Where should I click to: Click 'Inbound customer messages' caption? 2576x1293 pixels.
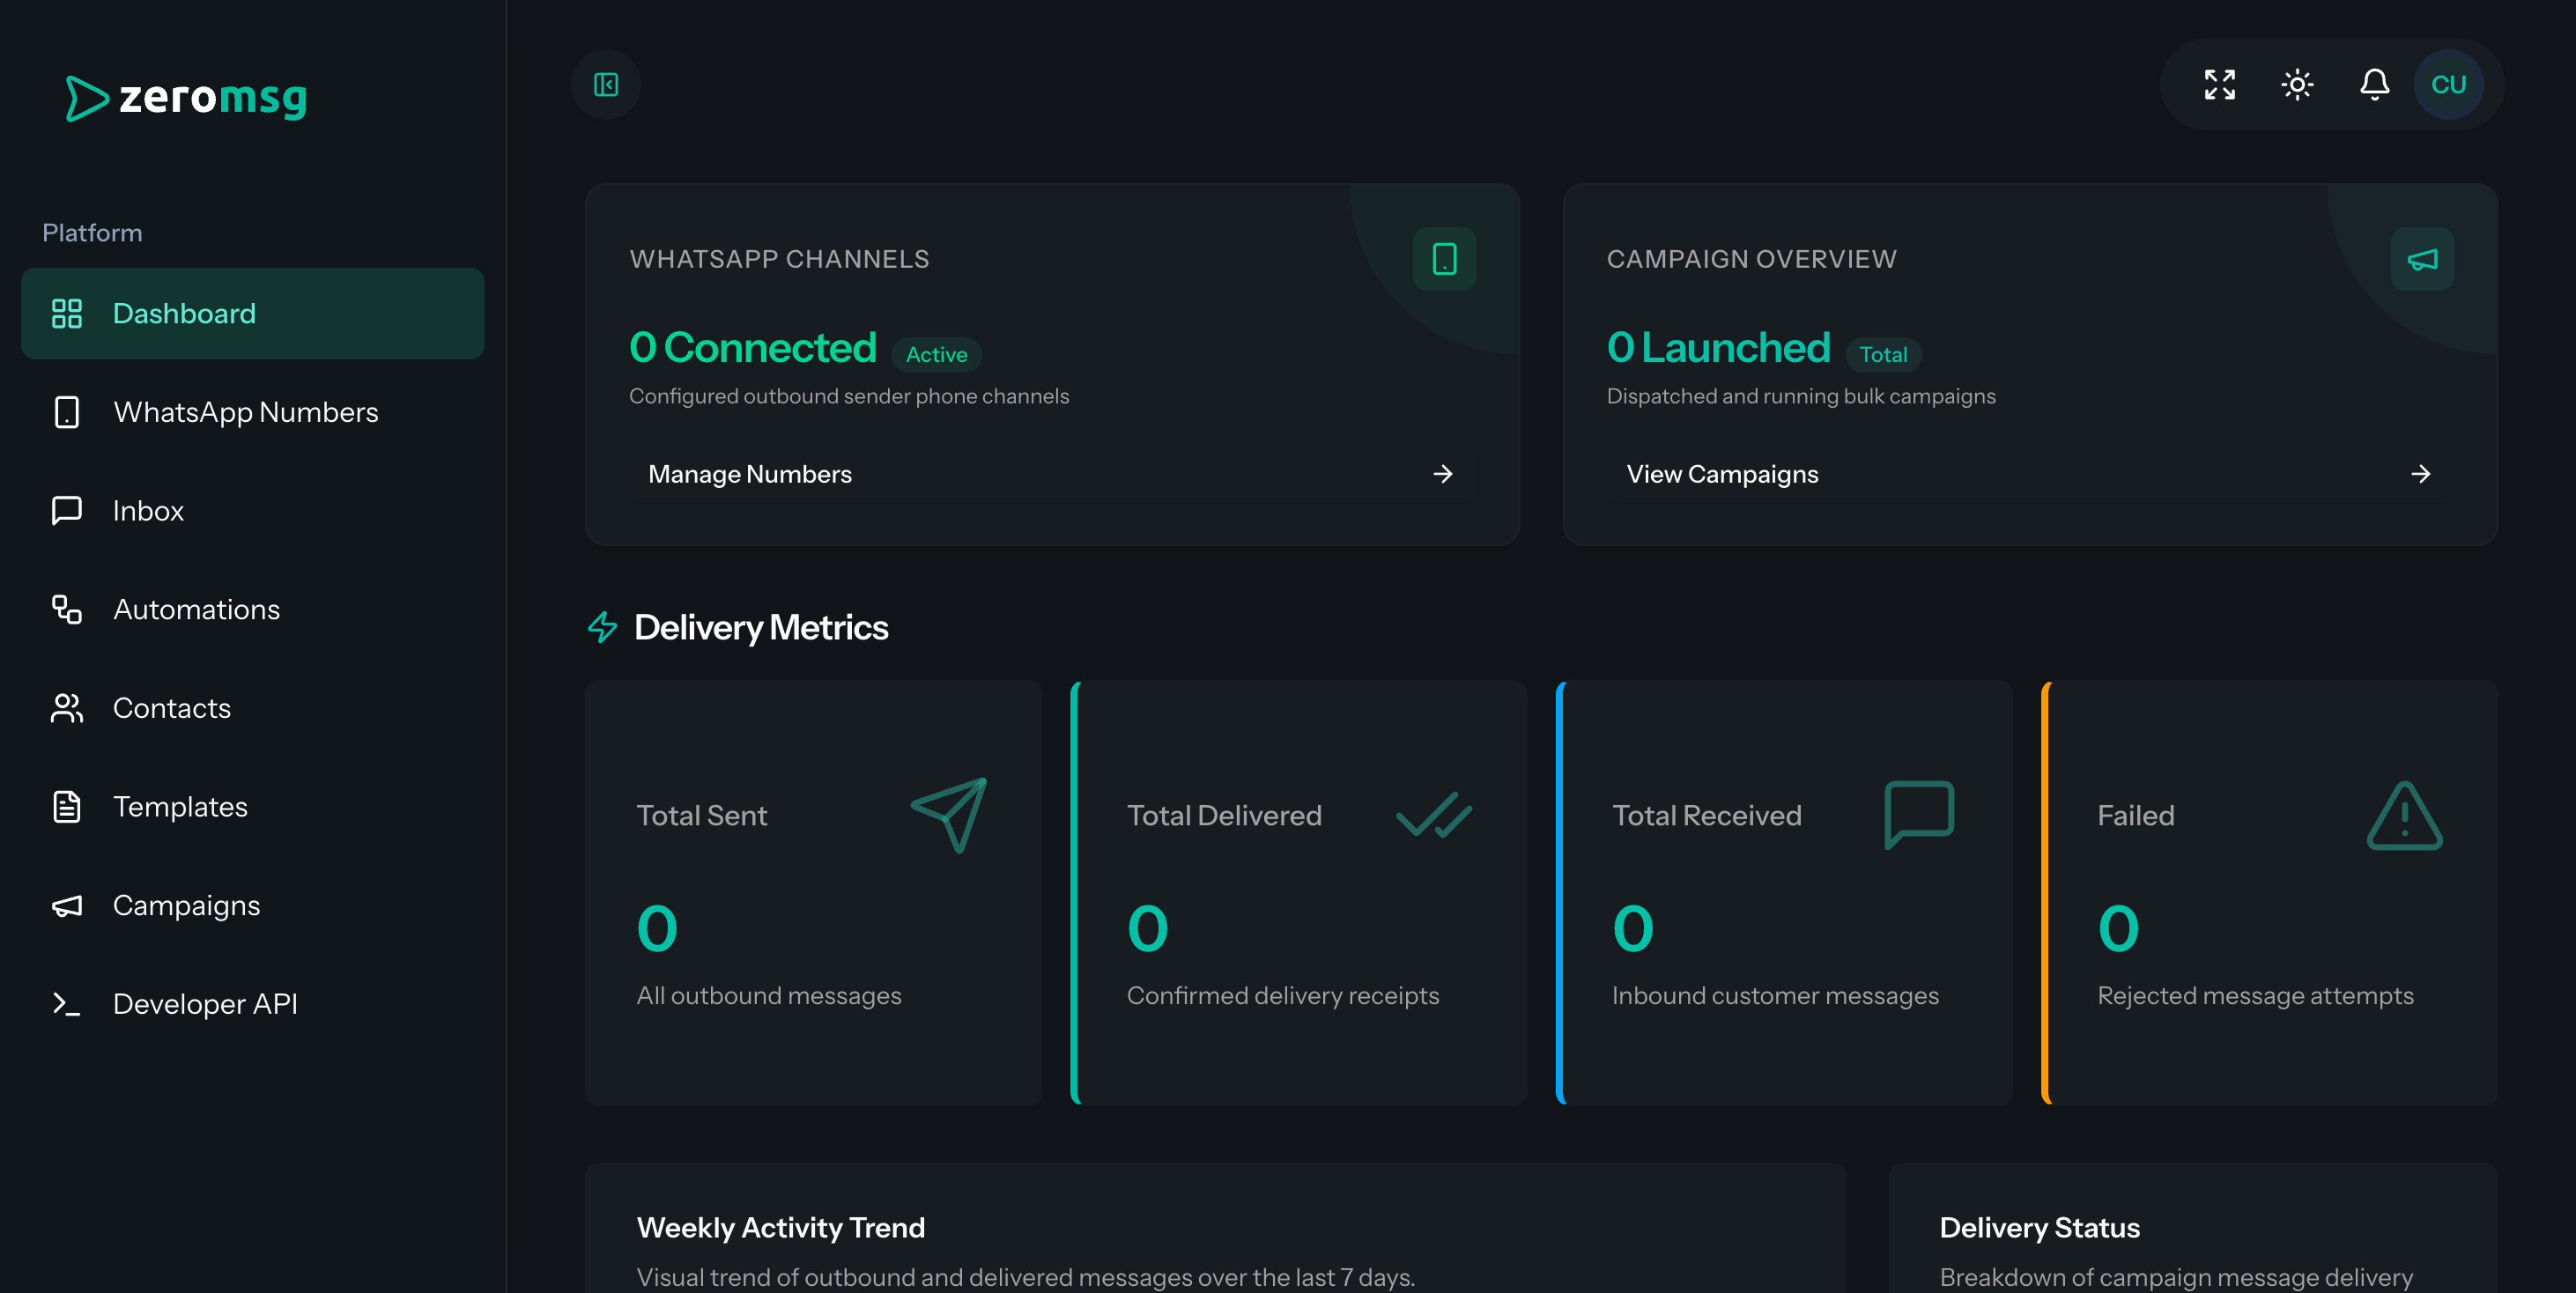[1775, 996]
